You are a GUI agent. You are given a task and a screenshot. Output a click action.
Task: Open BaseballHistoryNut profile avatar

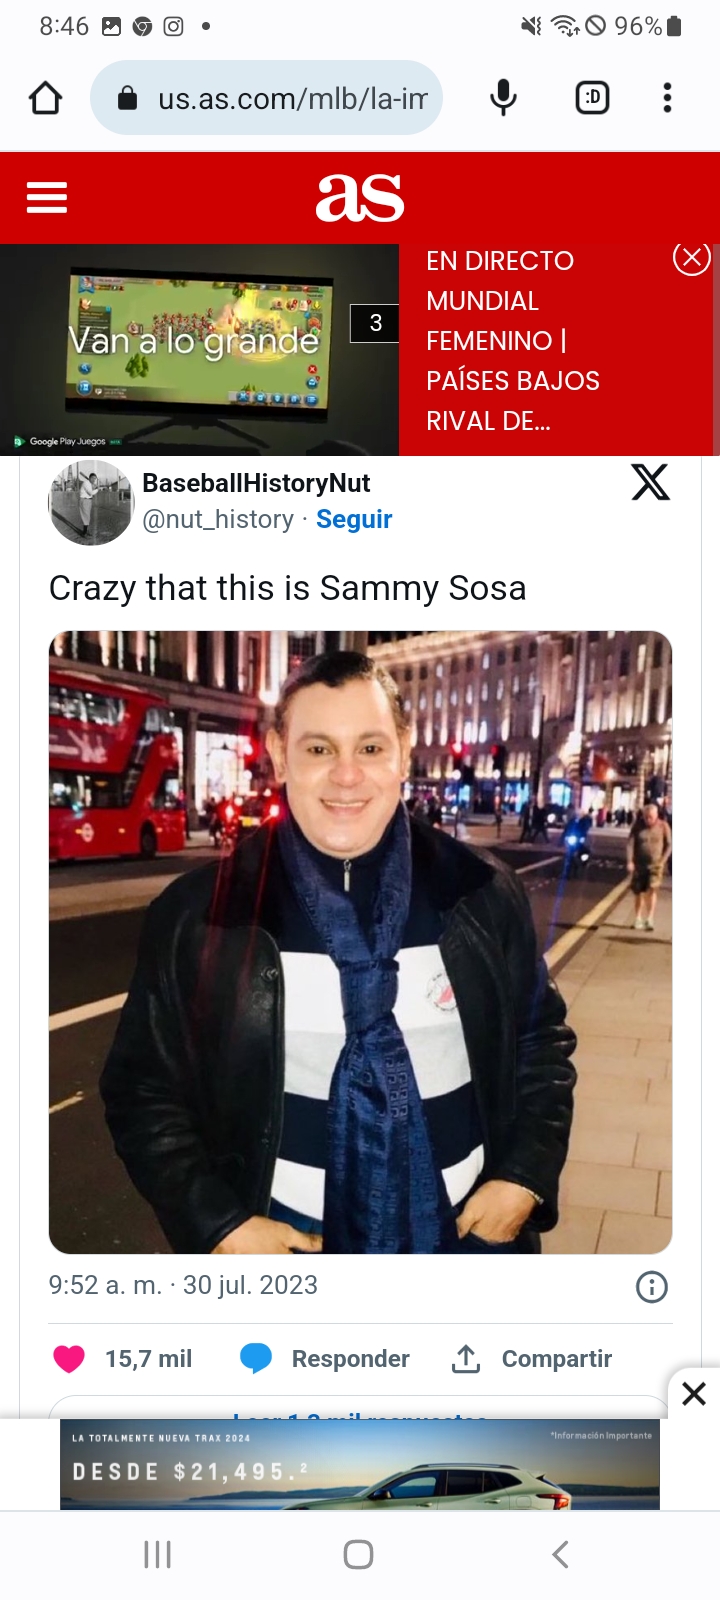(91, 503)
